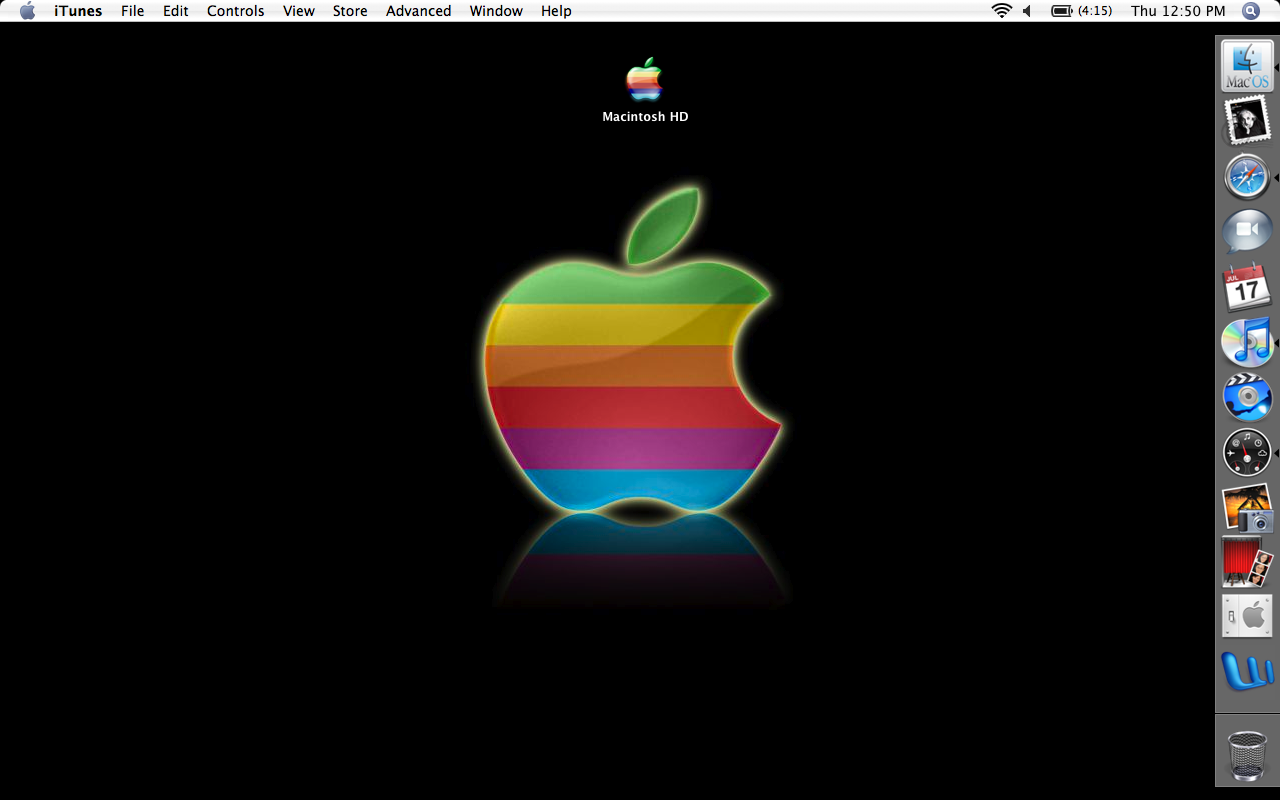Viewport: 1280px width, 800px height.
Task: Open the Apple menu
Action: [27, 11]
